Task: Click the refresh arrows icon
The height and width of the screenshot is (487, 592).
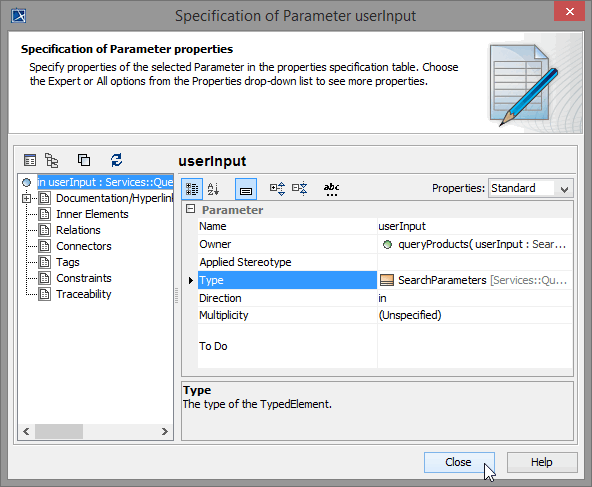Action: [x=116, y=160]
